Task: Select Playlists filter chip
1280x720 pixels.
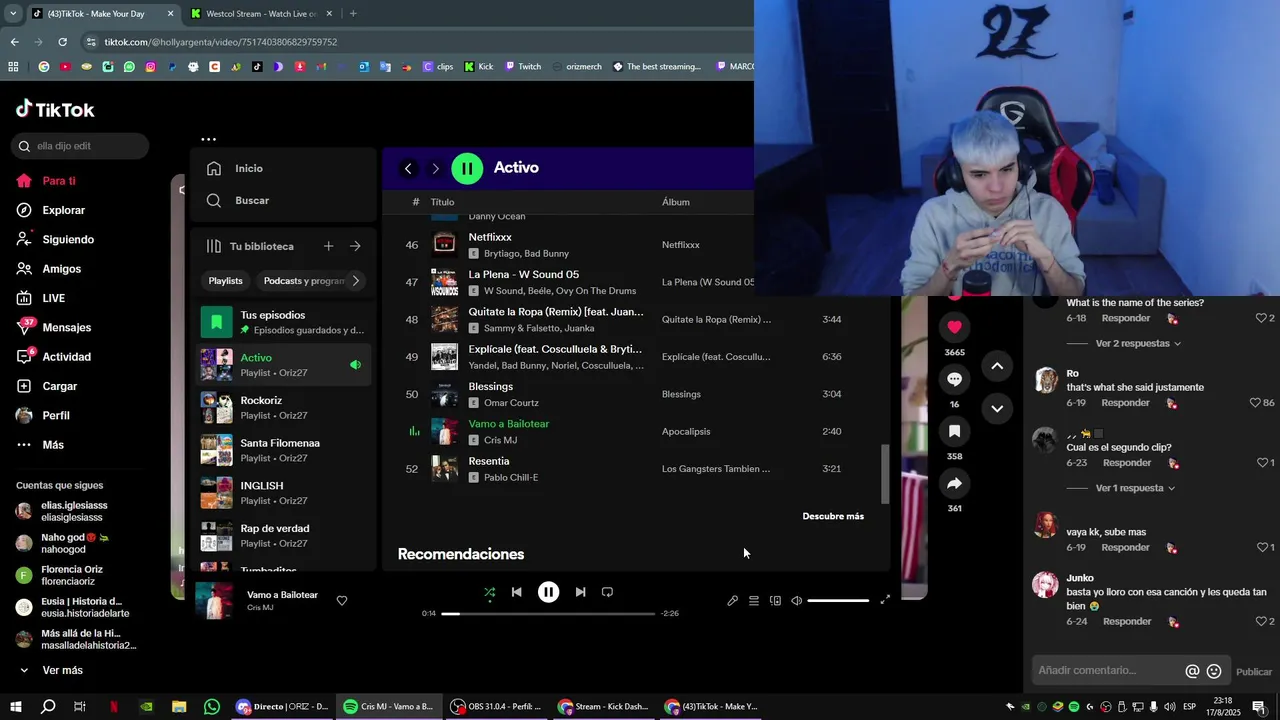Action: [225, 281]
